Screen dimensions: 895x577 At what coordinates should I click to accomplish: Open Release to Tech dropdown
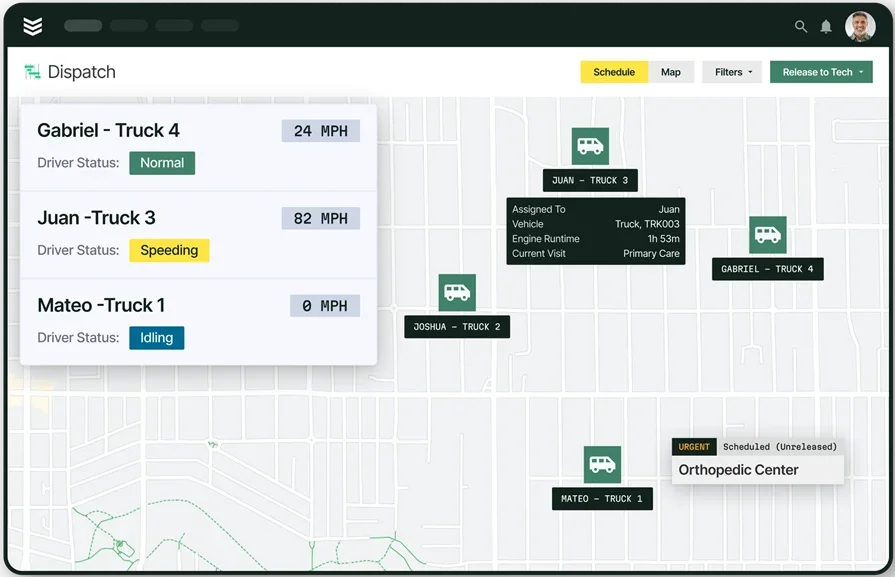821,72
